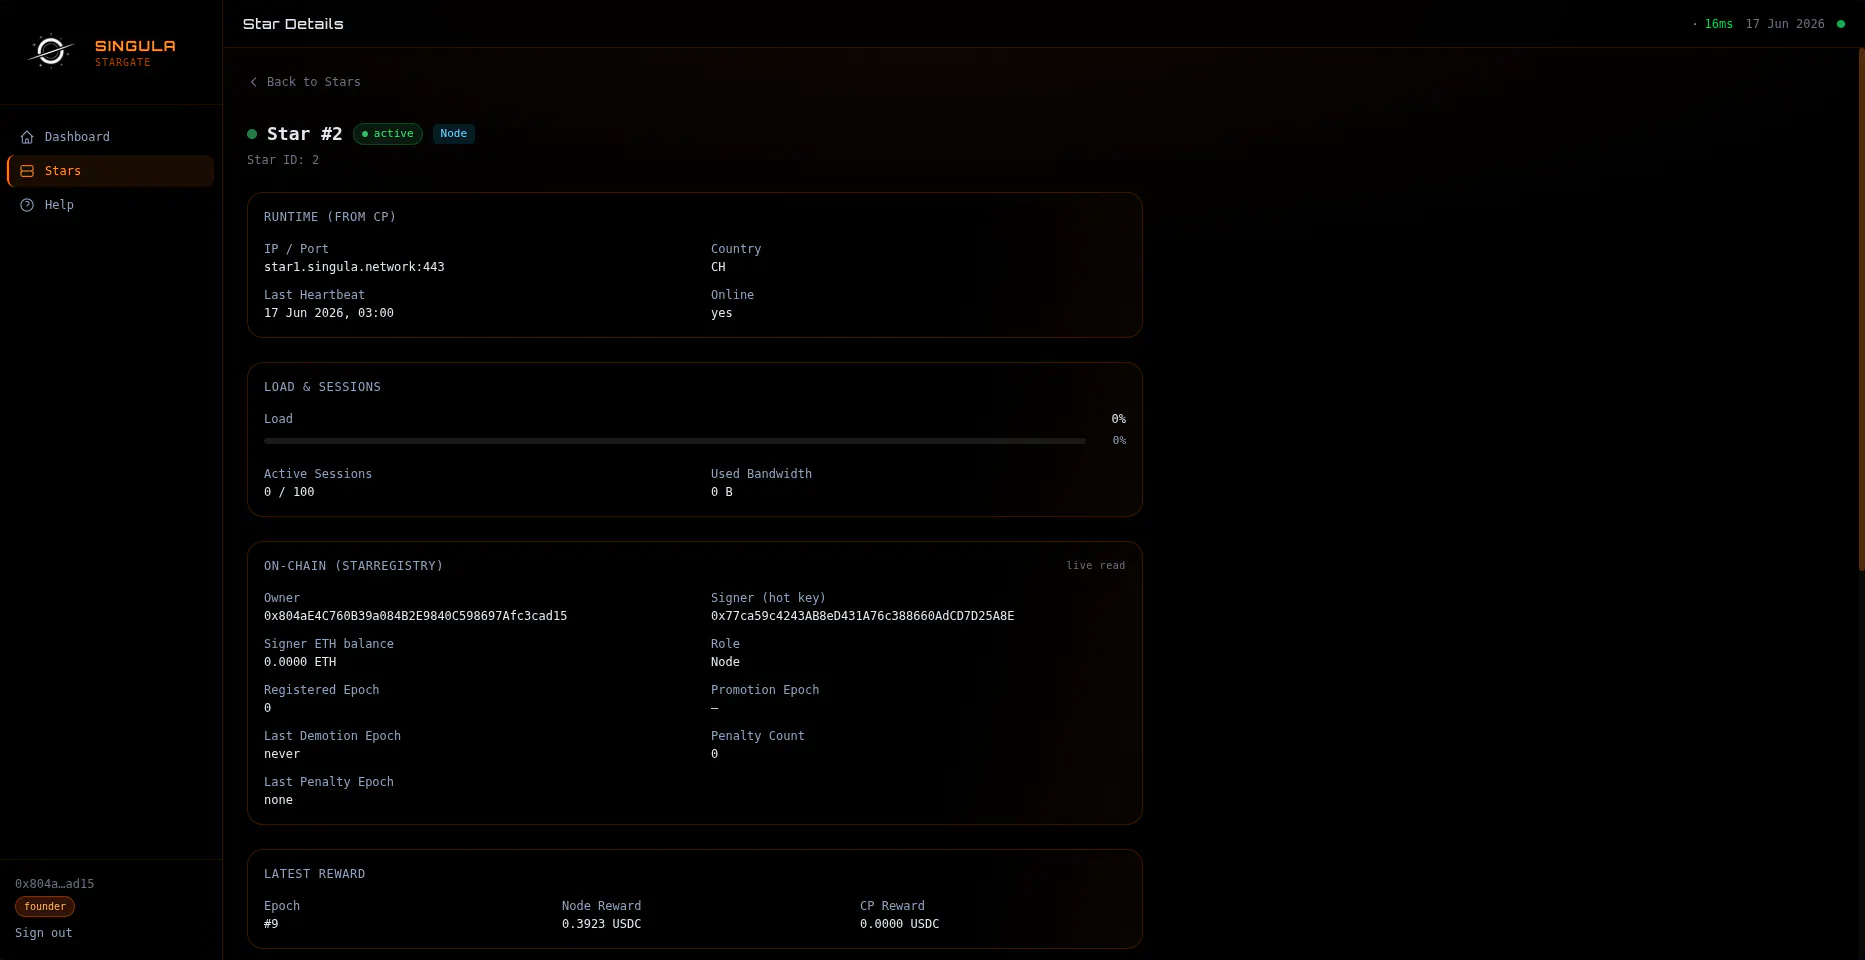The width and height of the screenshot is (1865, 960).
Task: Click CP Reward 0.0000 USDC
Action: [900, 924]
